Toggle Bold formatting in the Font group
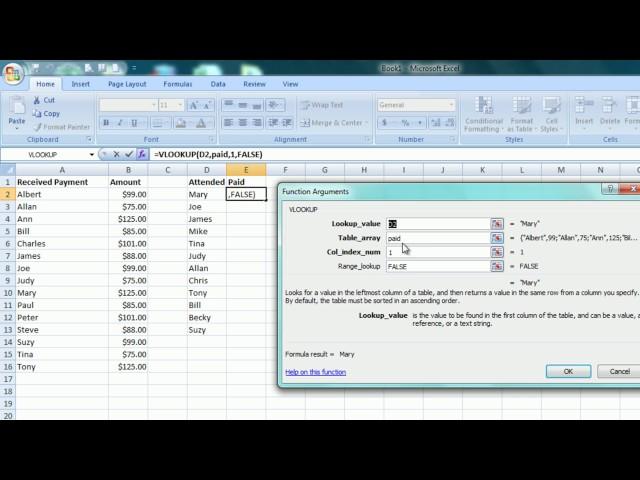The image size is (640, 480). coord(106,123)
